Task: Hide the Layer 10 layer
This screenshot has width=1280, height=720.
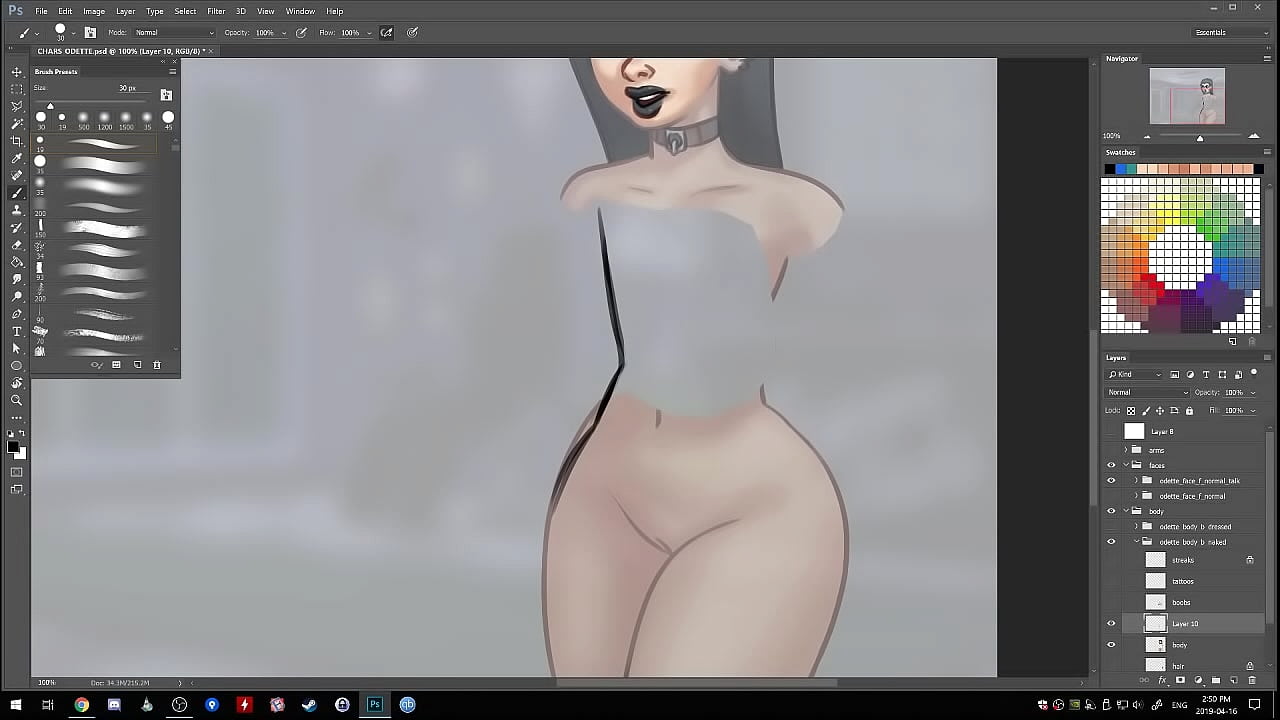Action: 1111,623
